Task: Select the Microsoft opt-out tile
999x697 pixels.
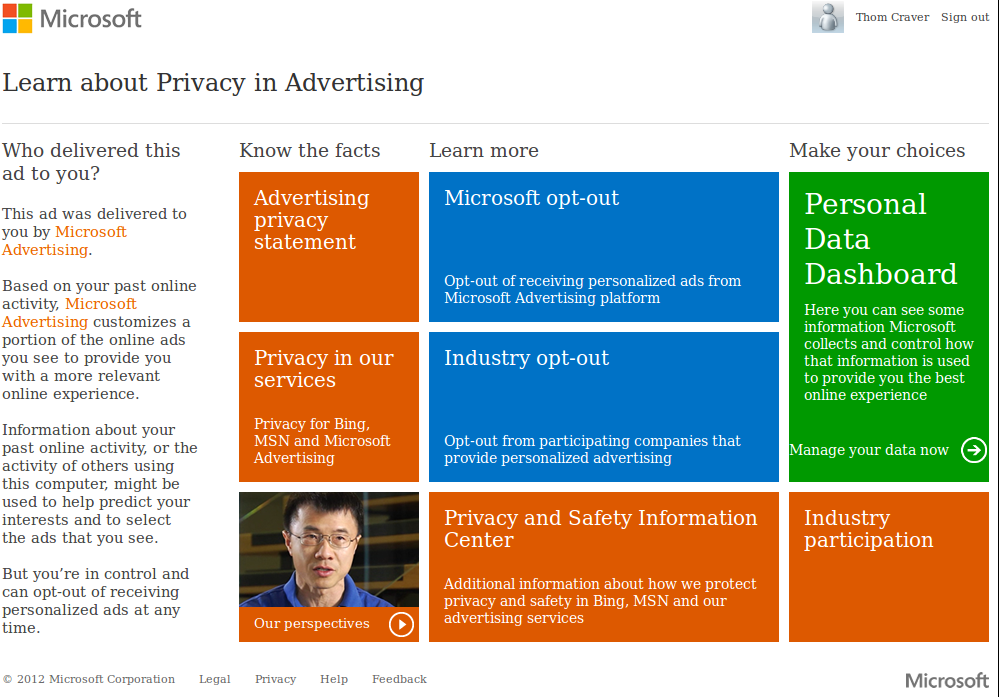Action: 603,246
